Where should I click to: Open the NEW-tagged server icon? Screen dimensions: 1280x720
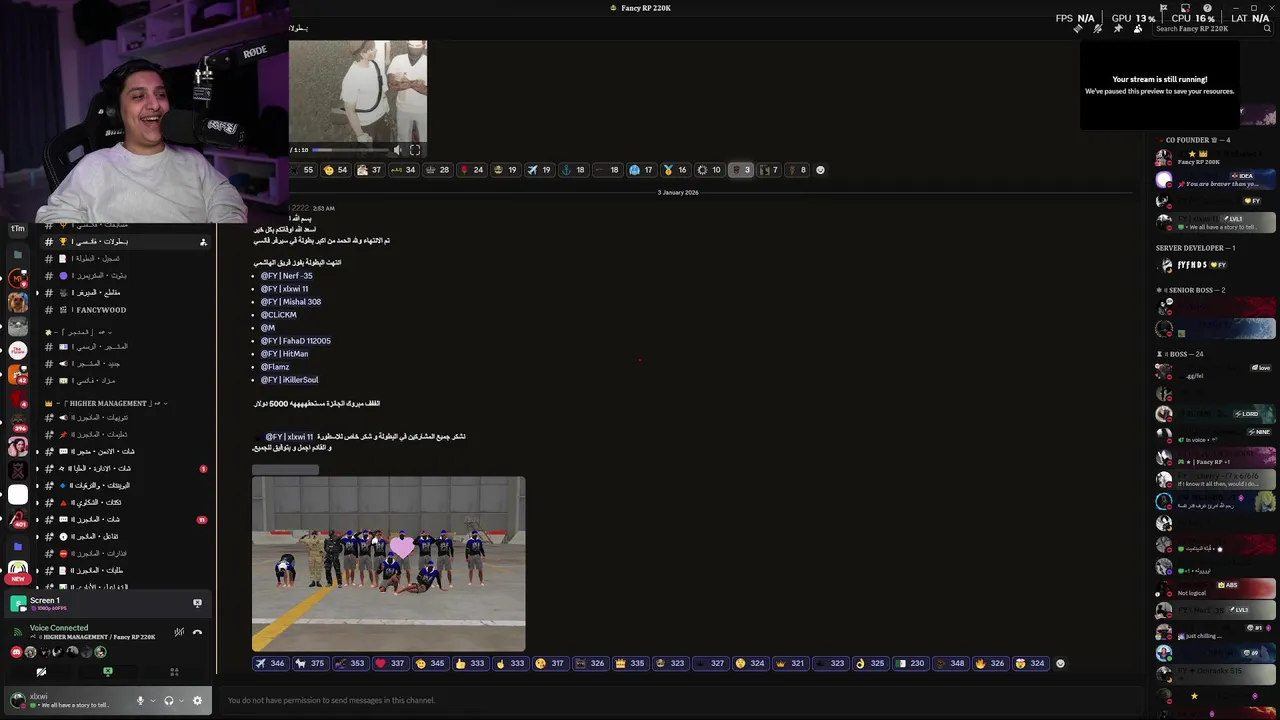[18, 571]
